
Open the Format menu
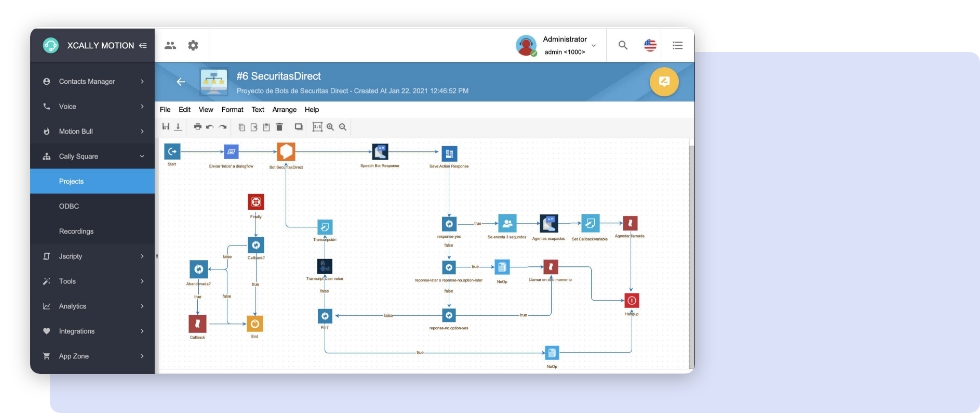pos(232,109)
